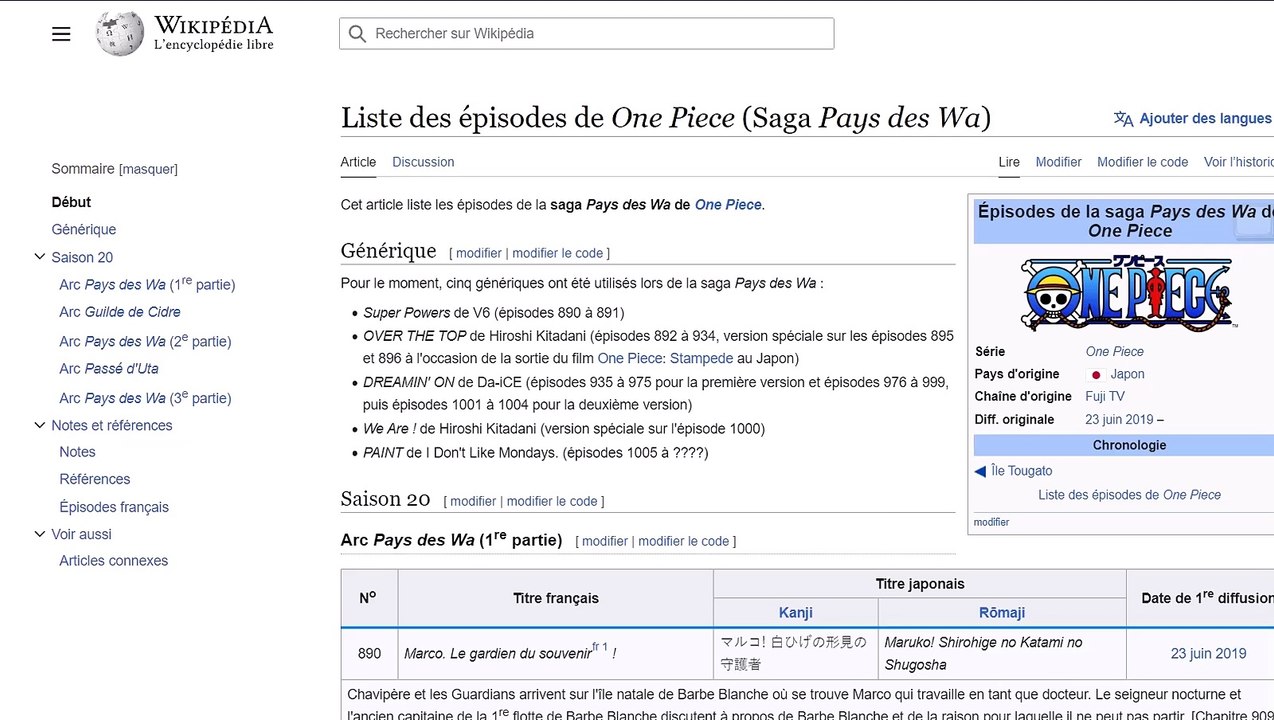1274x720 pixels.
Task: Jump to Notes et références in sidebar
Action: (x=112, y=425)
